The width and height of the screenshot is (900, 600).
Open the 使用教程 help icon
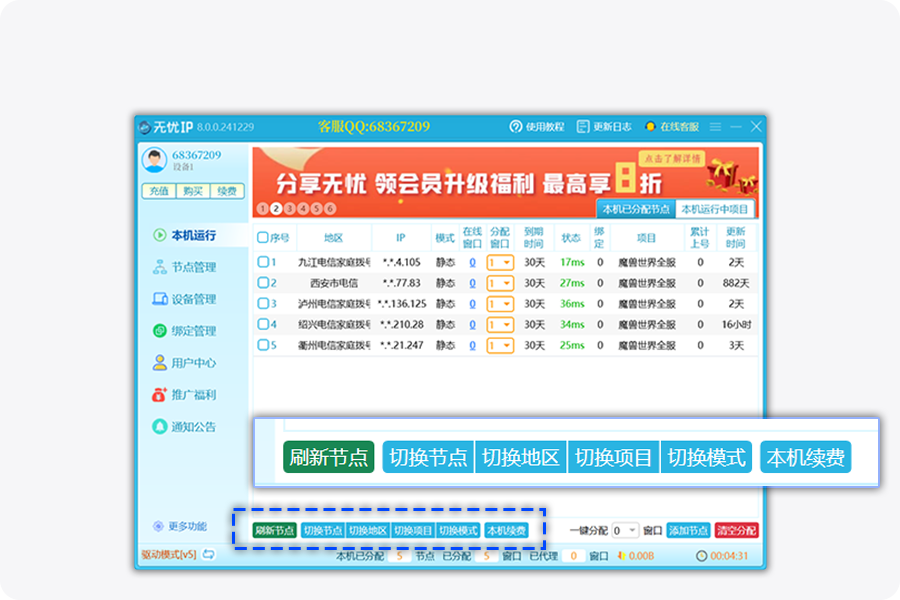coord(517,127)
